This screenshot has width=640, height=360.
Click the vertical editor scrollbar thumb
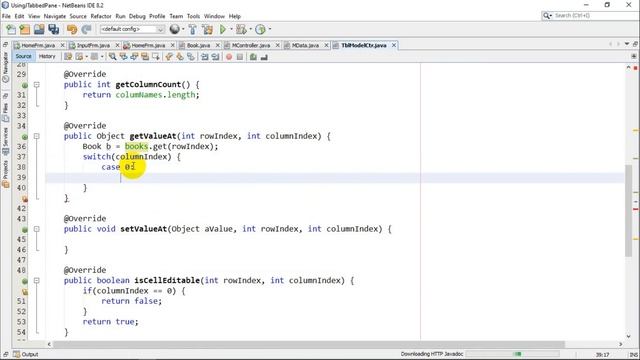[629, 211]
